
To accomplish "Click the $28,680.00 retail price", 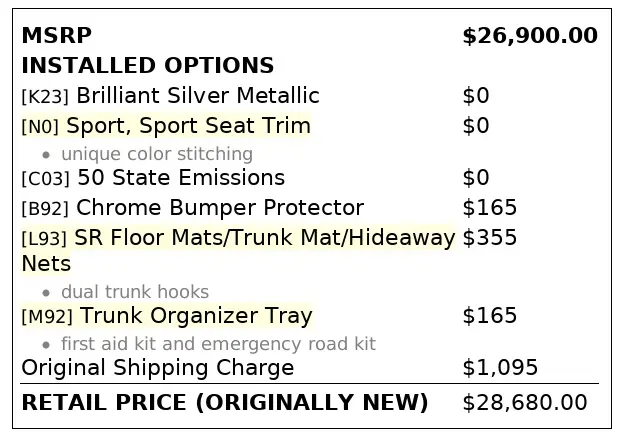I will (525, 402).
